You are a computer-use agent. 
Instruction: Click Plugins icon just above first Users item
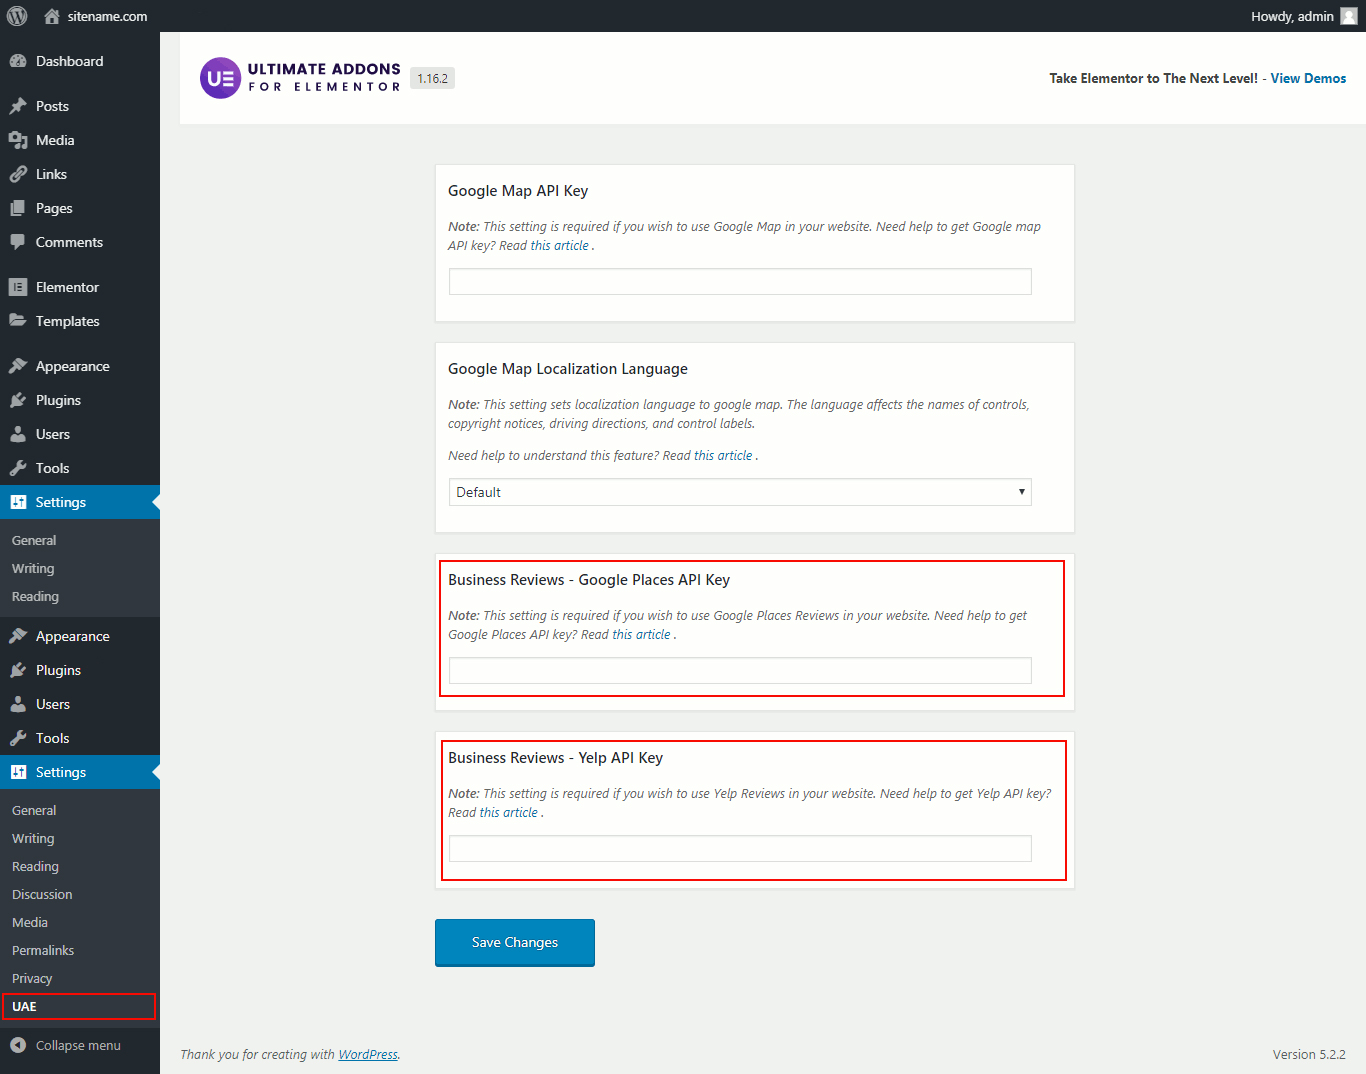point(18,400)
